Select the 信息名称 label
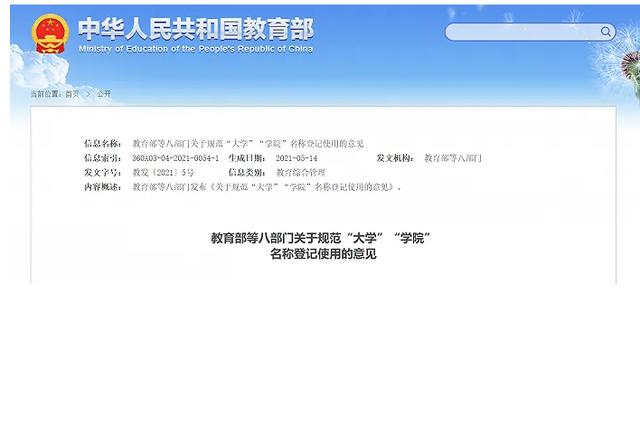The image size is (640, 427). pos(103,143)
